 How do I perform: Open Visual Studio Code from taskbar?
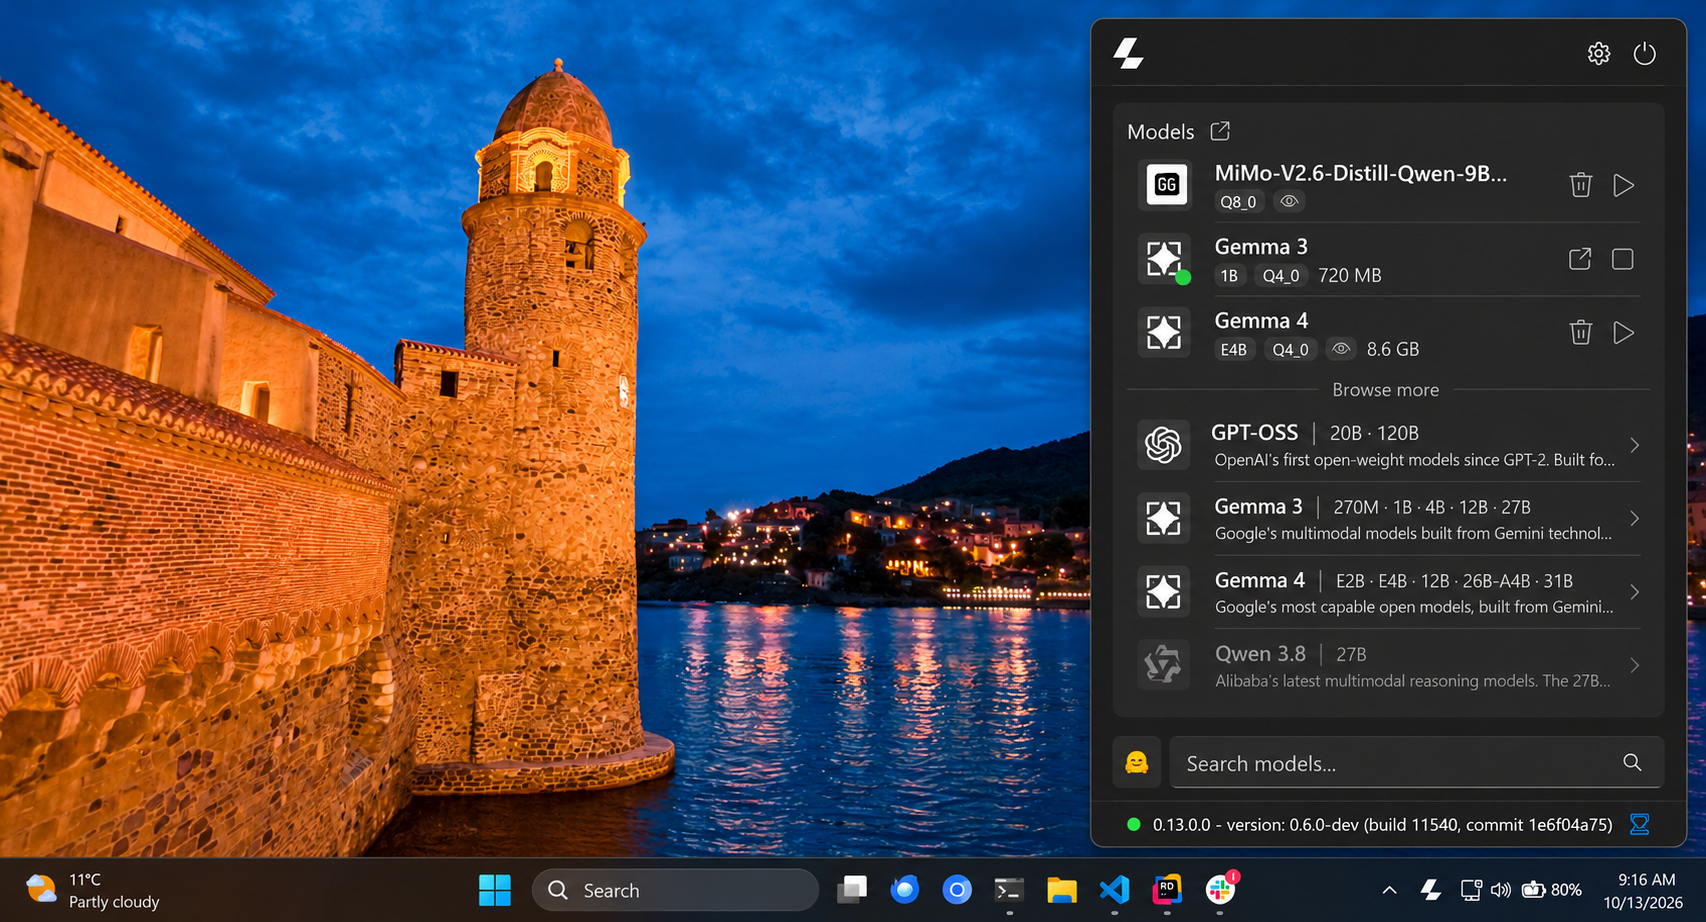pyautogui.click(x=1114, y=889)
